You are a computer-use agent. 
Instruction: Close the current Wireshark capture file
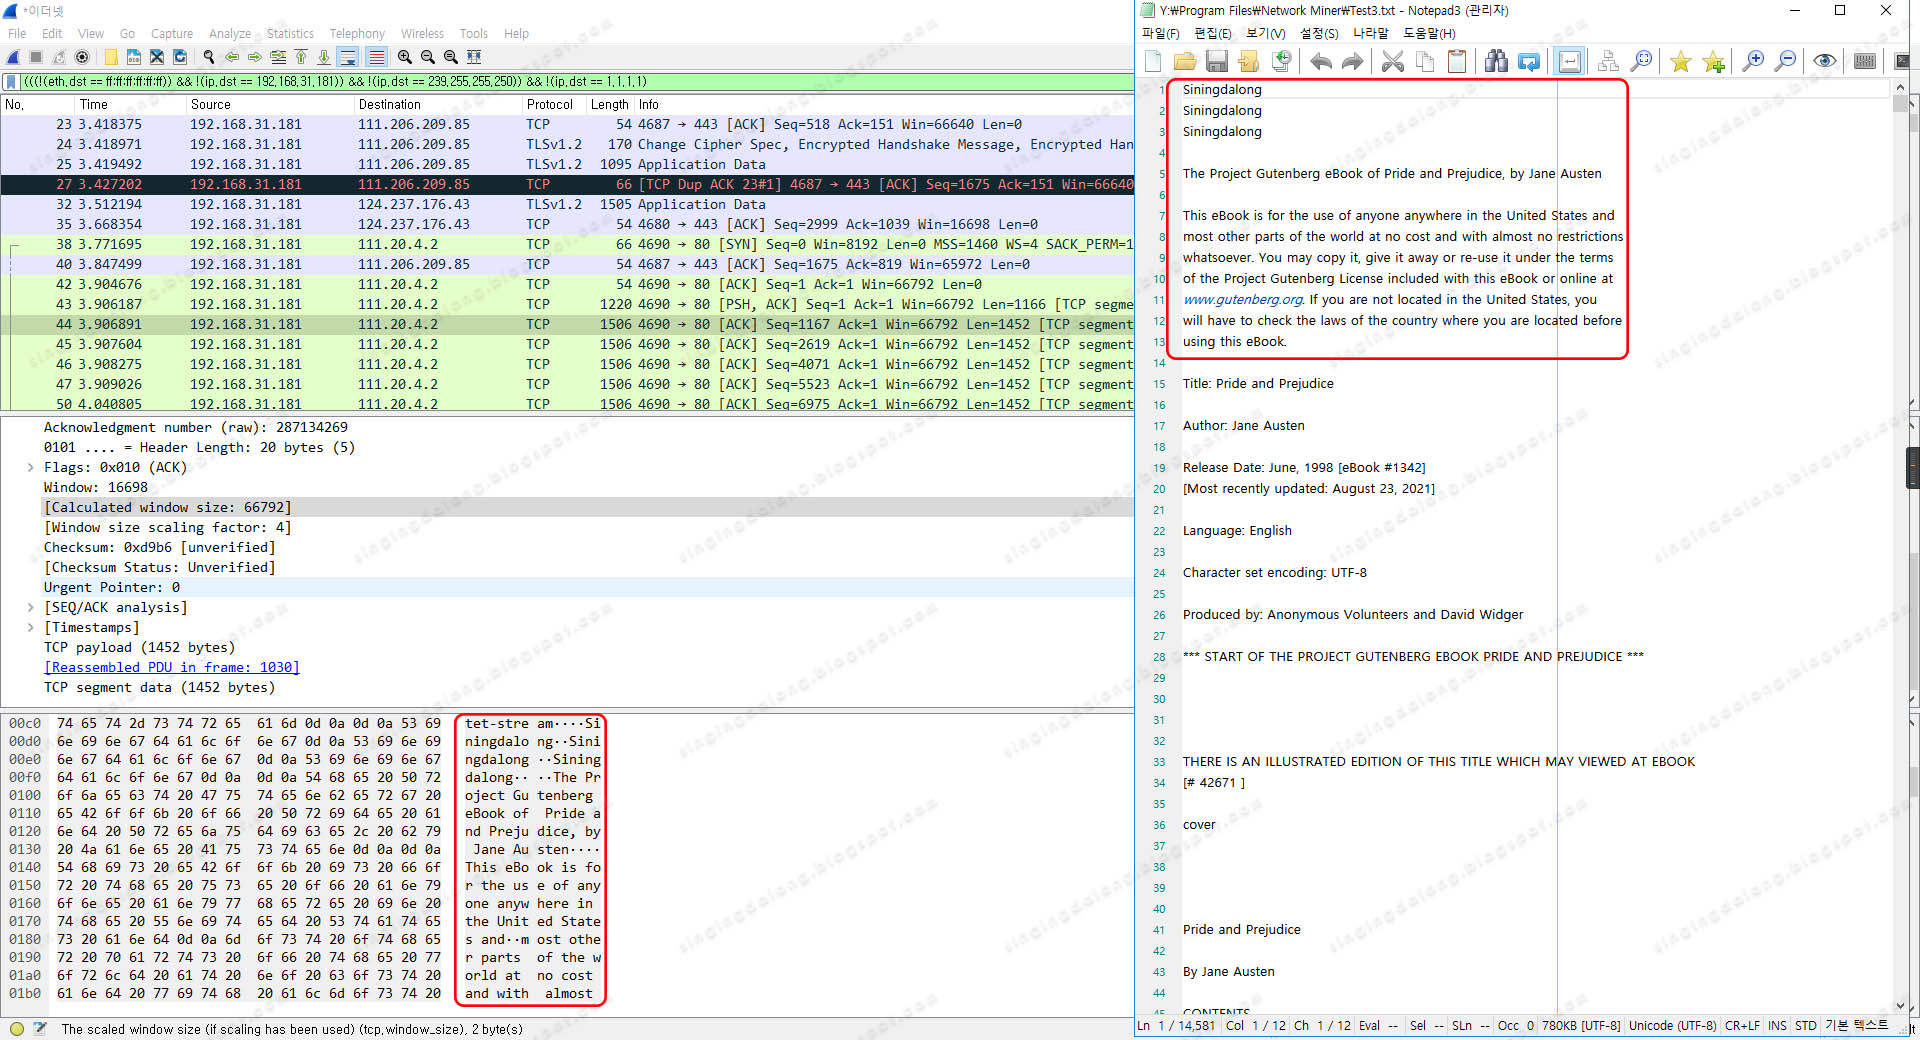157,57
